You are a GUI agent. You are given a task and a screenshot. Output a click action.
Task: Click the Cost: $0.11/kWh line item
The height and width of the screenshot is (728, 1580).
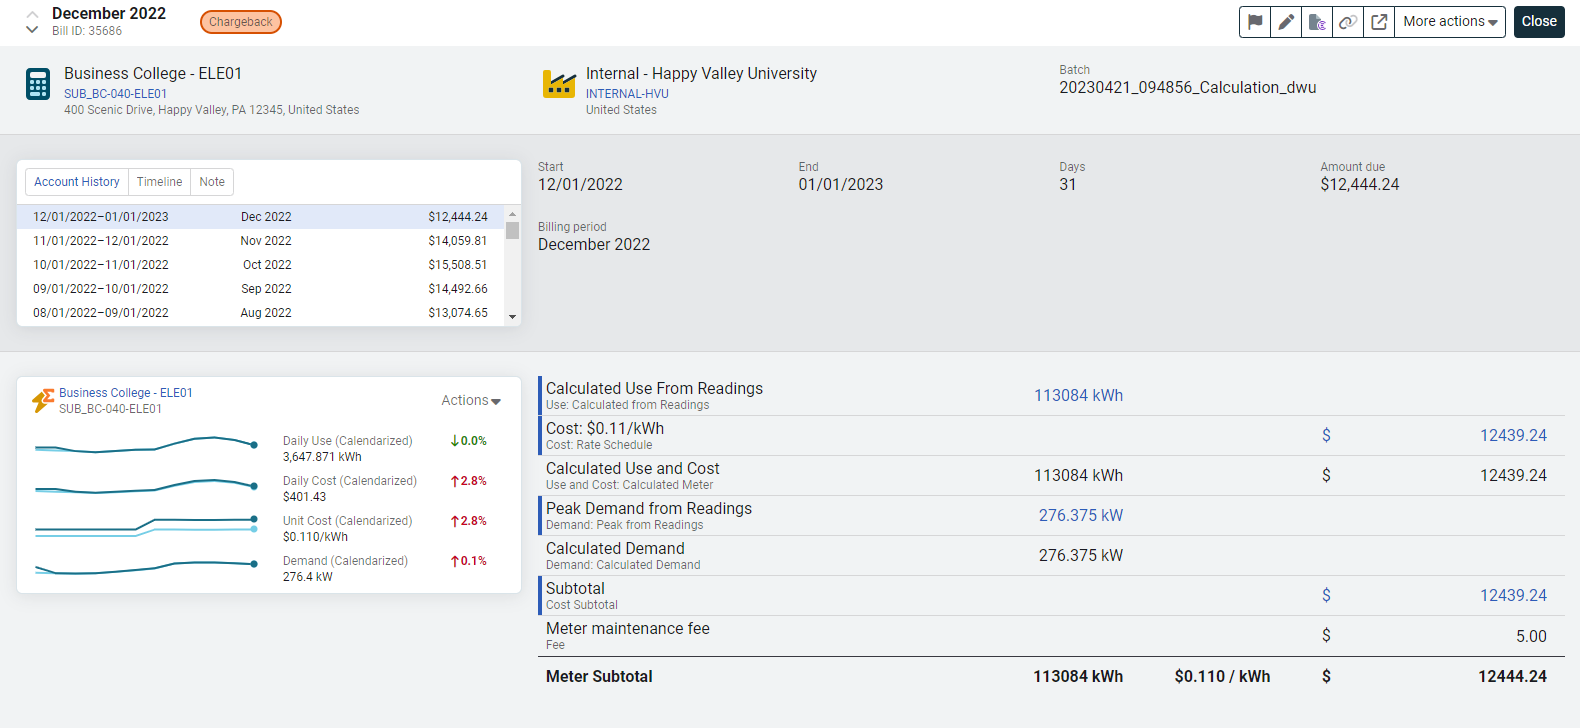[x=1051, y=436]
